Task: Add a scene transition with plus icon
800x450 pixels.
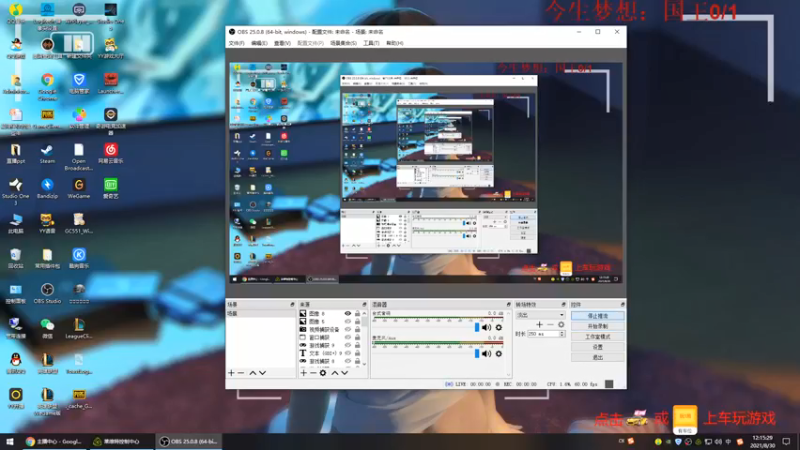Action: click(539, 324)
